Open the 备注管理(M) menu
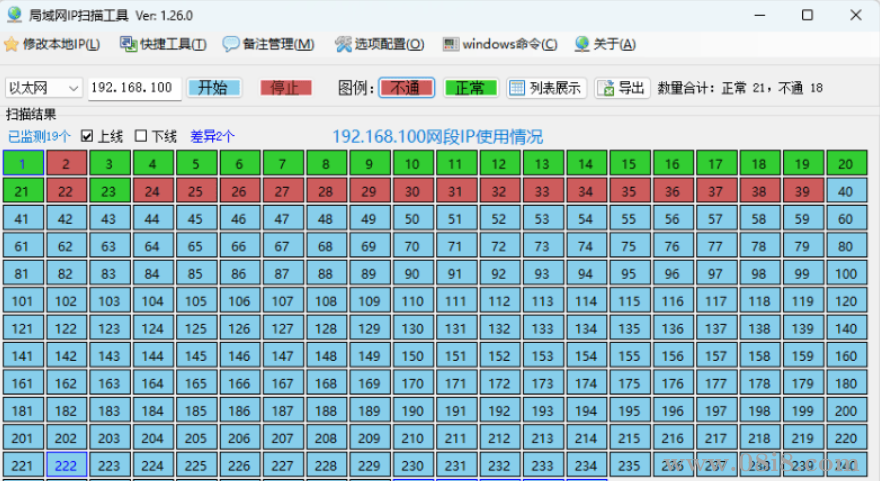Image resolution: width=880 pixels, height=481 pixels. tap(269, 44)
